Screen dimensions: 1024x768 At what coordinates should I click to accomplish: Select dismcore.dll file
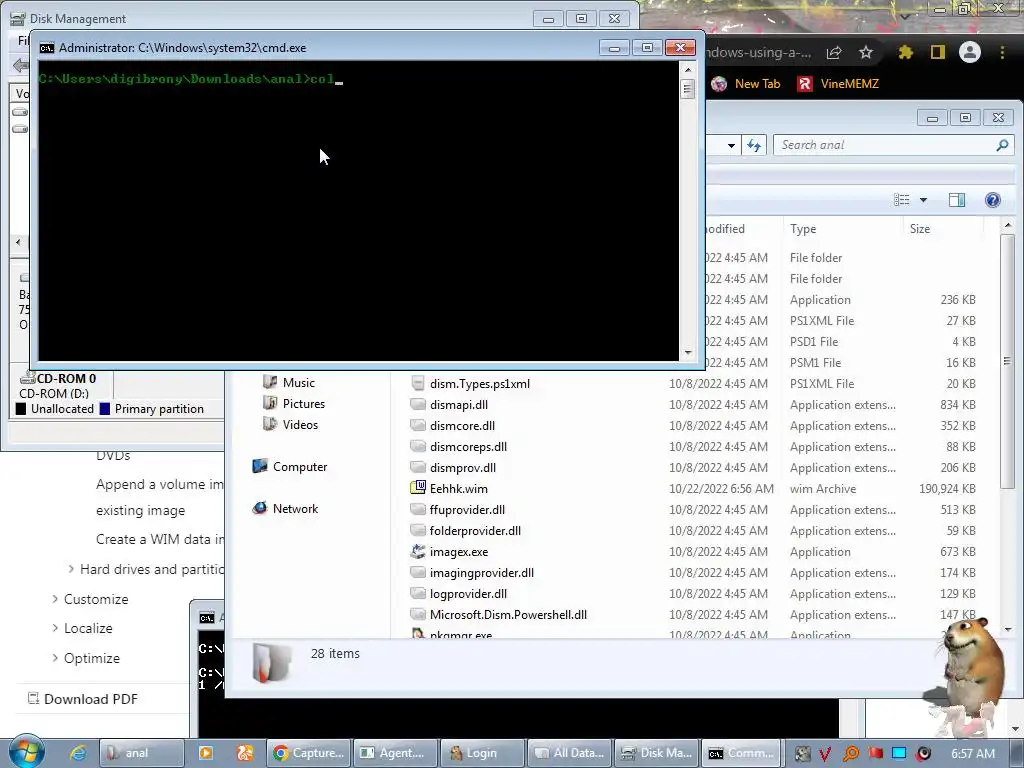point(462,425)
